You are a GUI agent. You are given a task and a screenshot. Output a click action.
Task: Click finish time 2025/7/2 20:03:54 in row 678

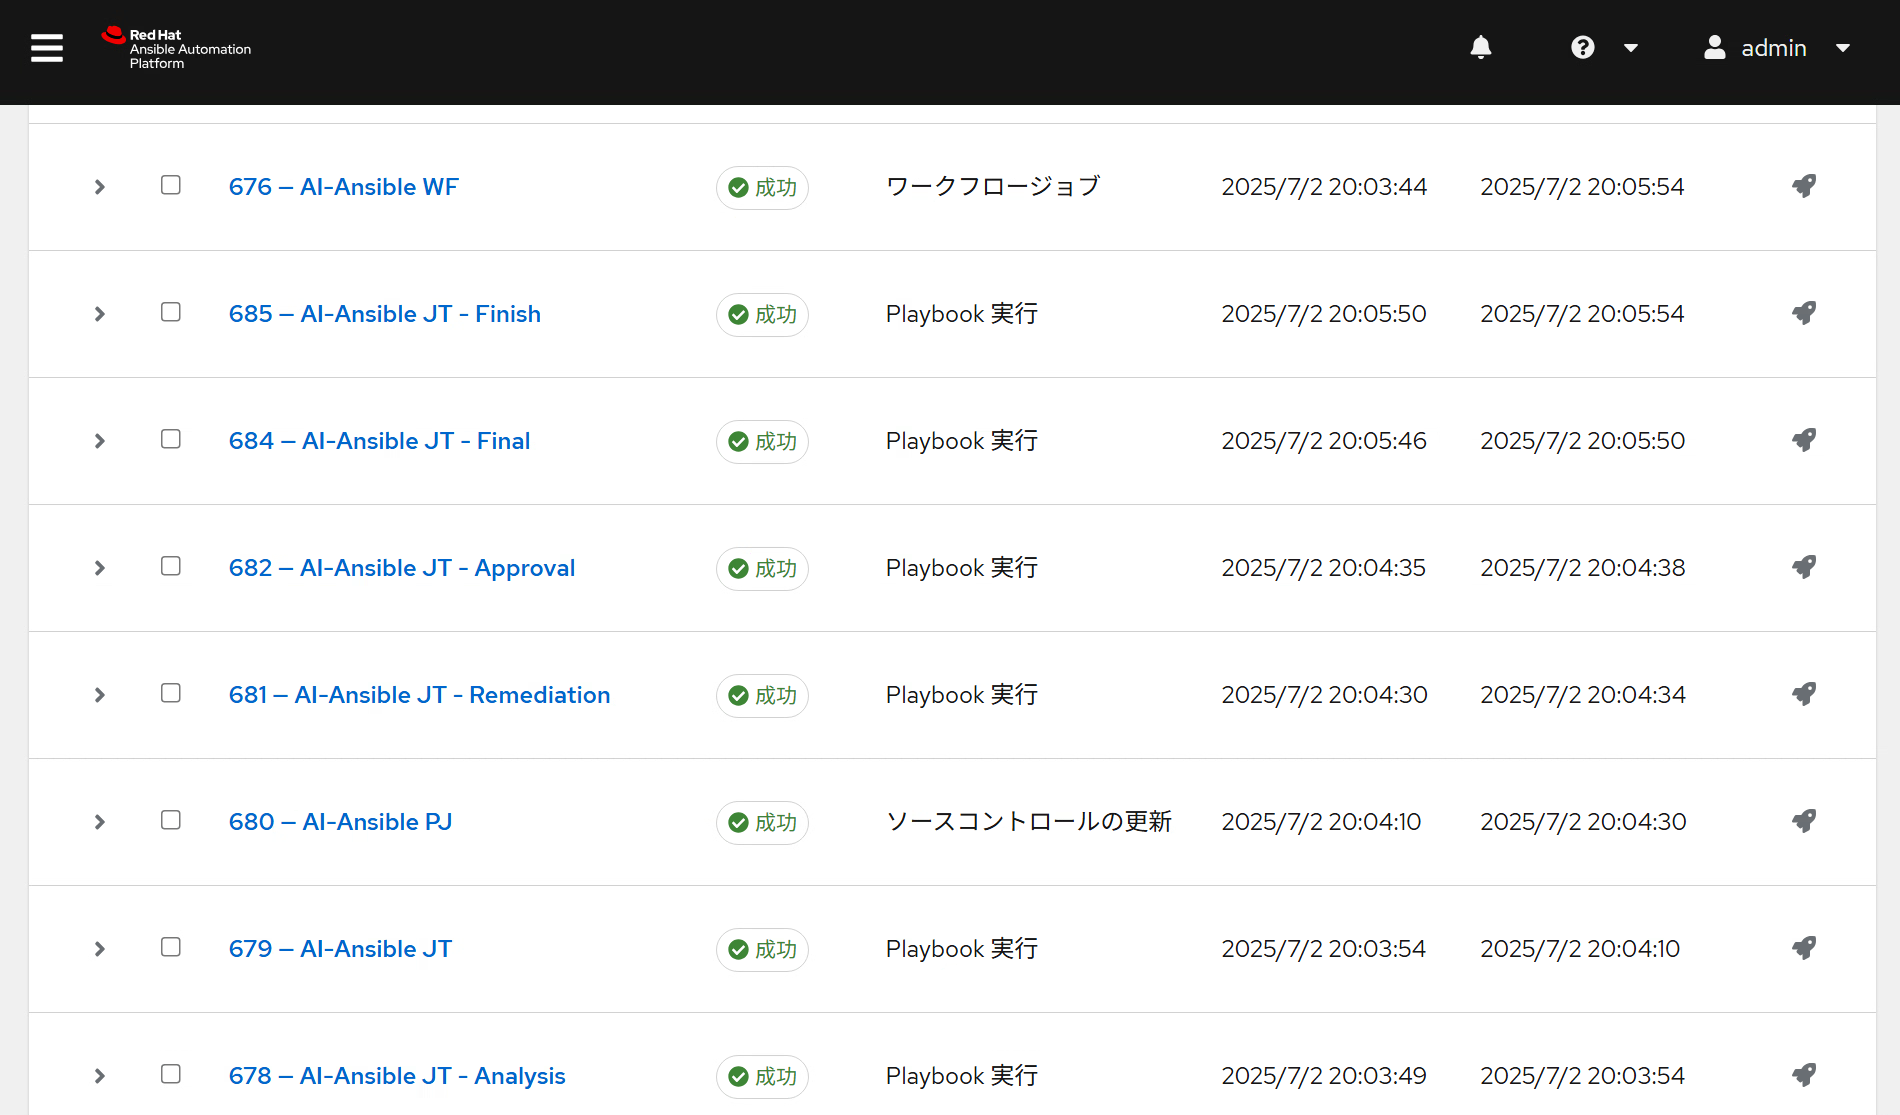[x=1582, y=1076]
